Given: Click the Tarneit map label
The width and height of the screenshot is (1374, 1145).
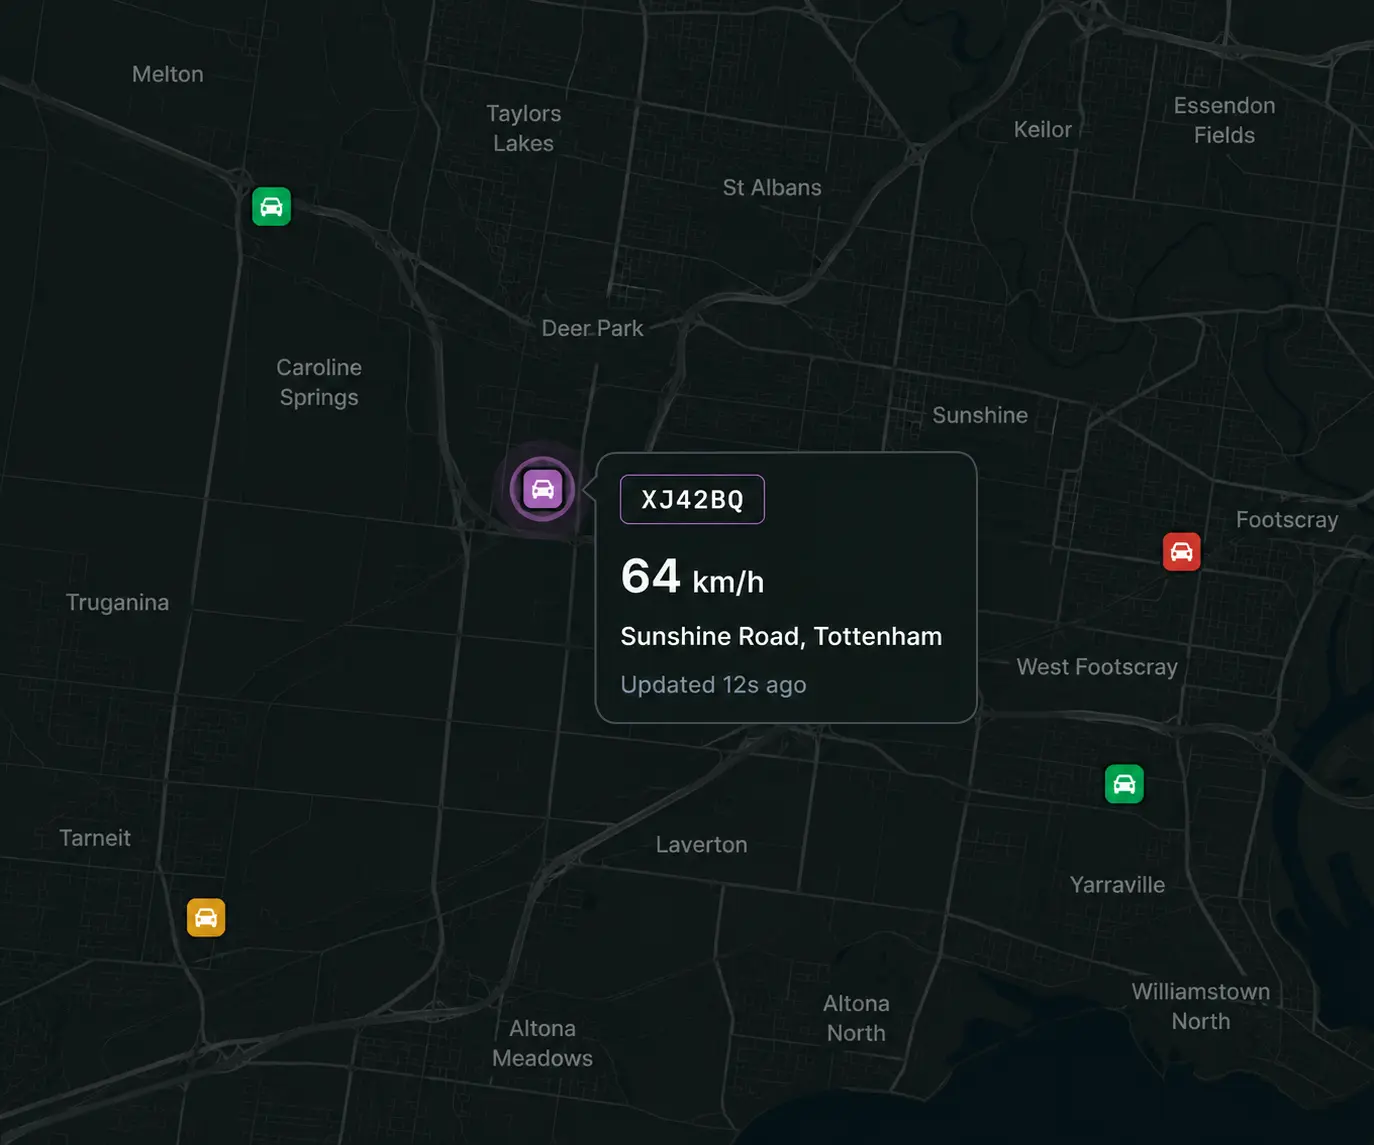Looking at the screenshot, I should 95,838.
